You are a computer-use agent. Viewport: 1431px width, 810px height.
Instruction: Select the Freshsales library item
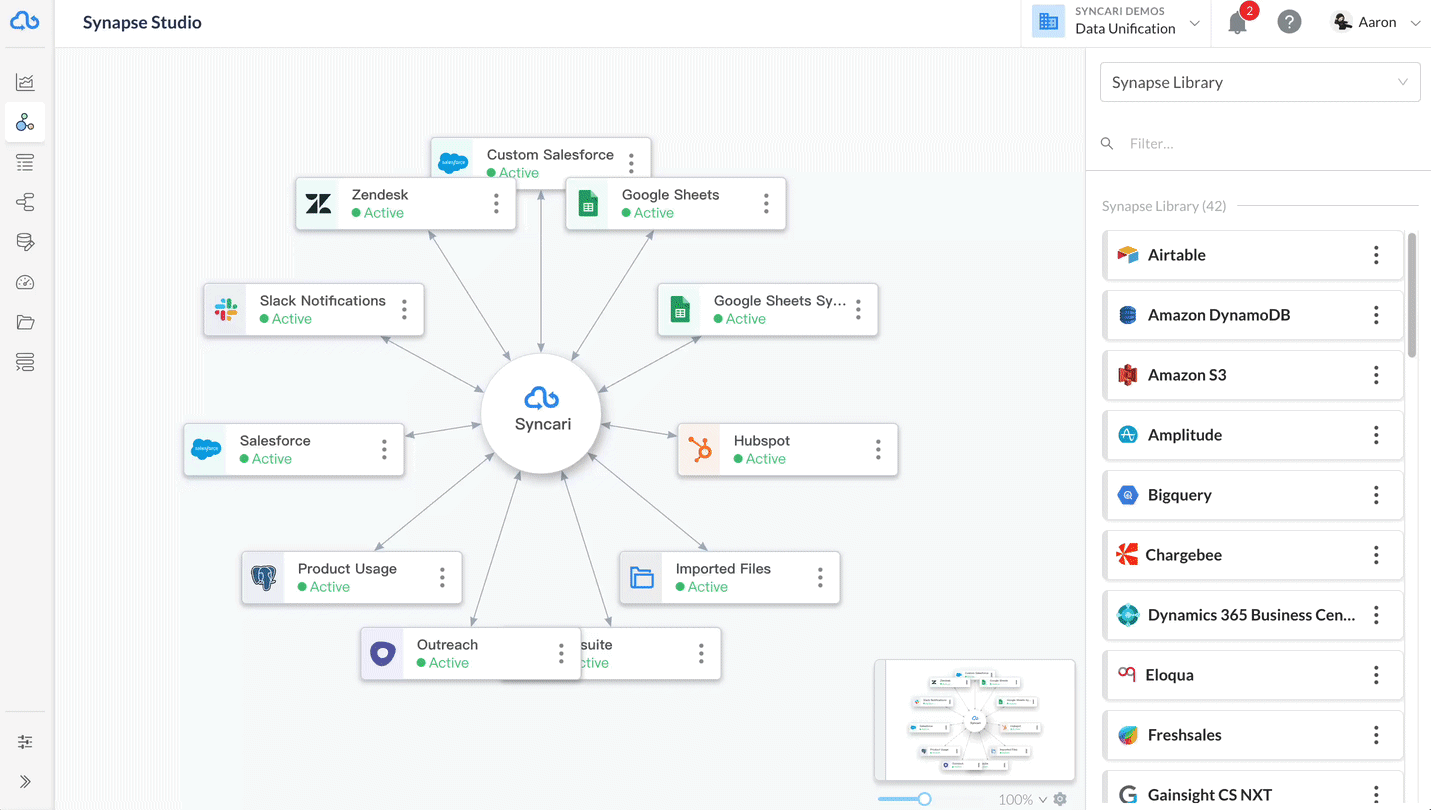pos(1253,735)
